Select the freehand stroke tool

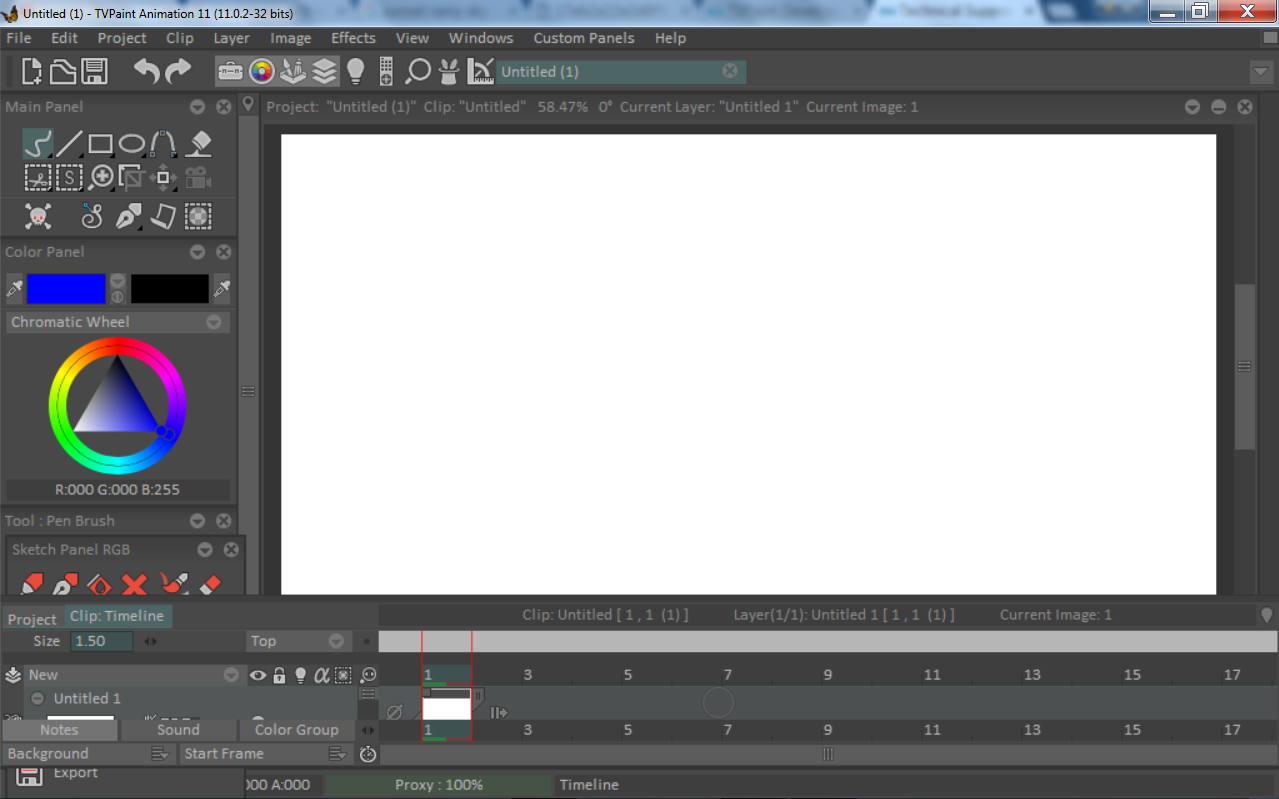point(37,144)
